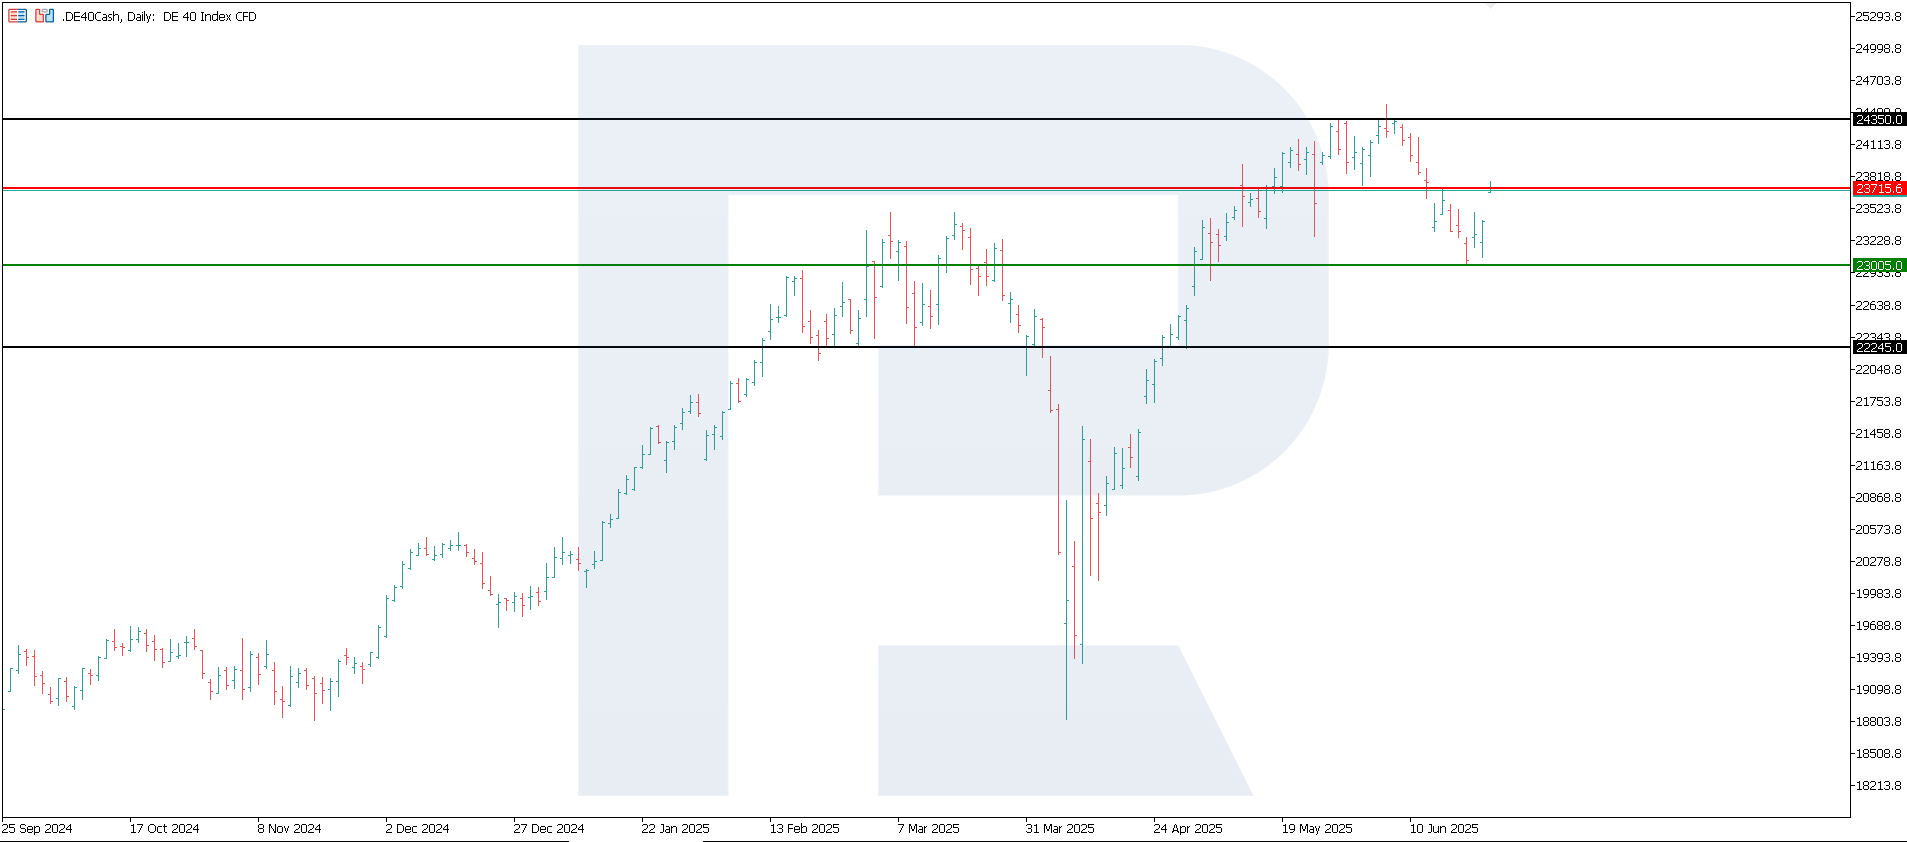Select the green 23005.0 support price label

(1879, 265)
